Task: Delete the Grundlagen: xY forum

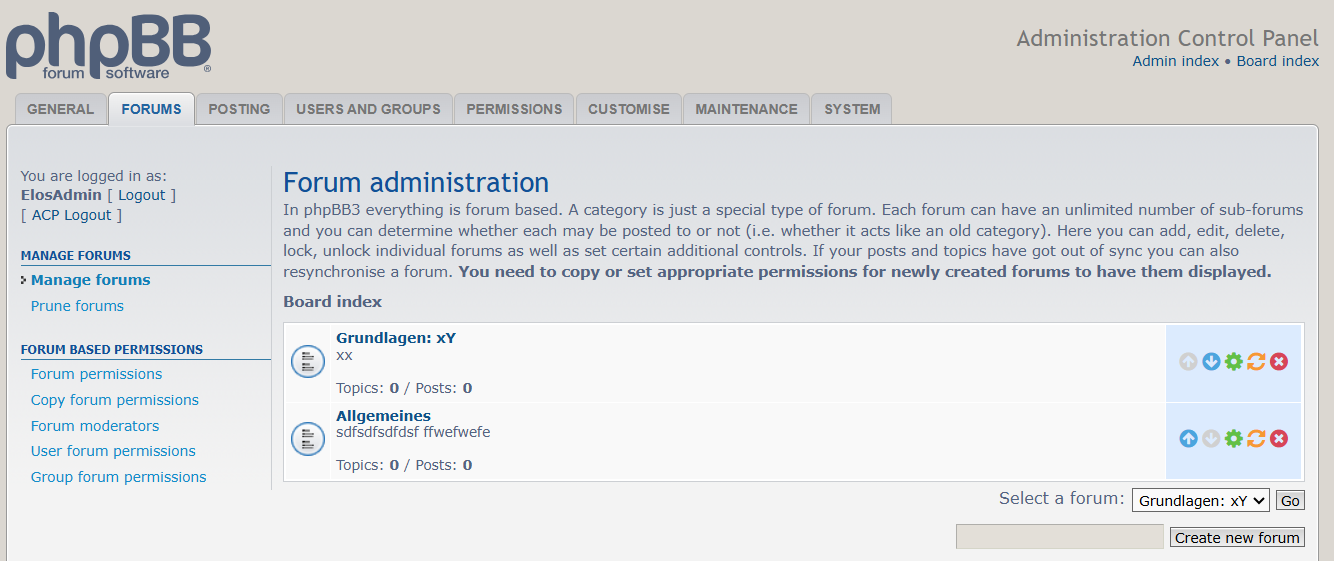Action: point(1279,362)
